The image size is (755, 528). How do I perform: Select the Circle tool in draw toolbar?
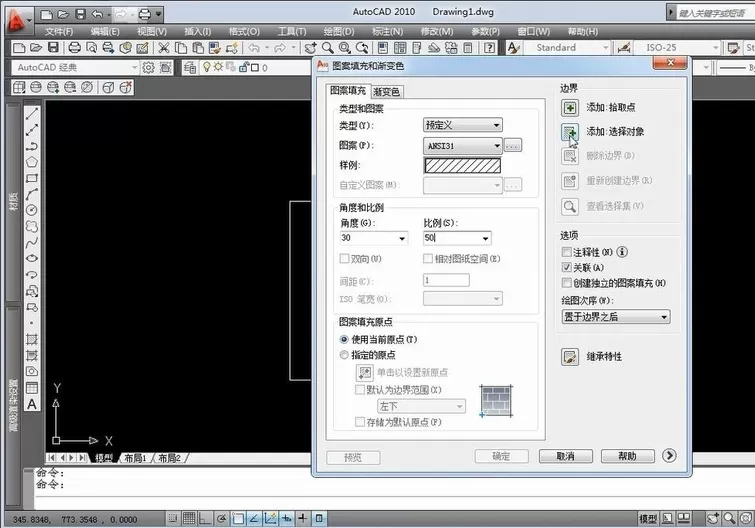tap(32, 210)
